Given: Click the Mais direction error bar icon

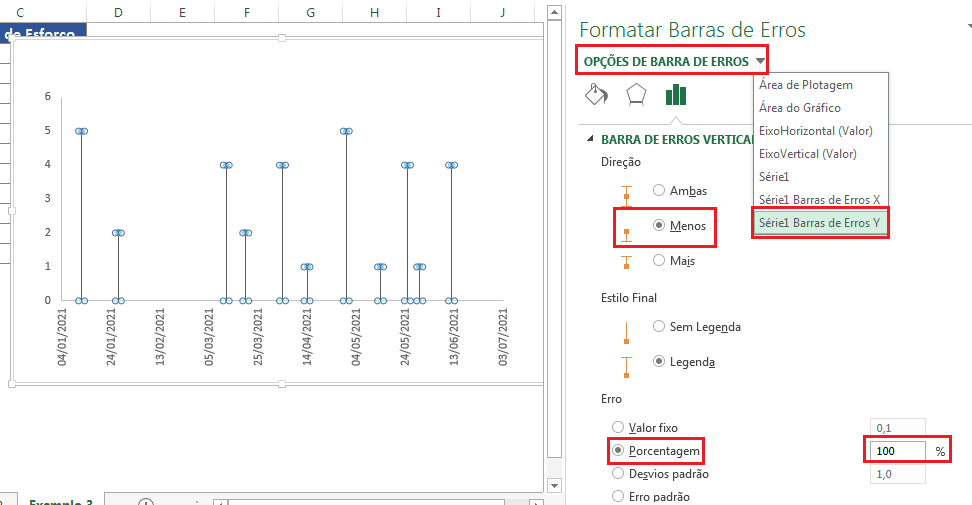Looking at the screenshot, I should point(627,262).
